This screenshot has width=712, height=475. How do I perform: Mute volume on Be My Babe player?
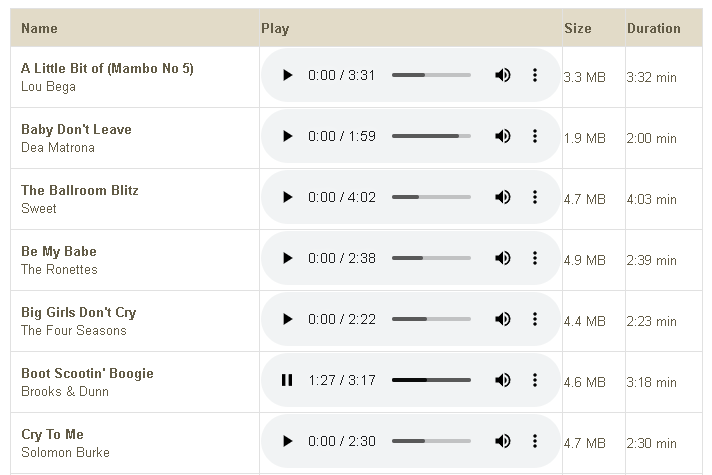coord(503,258)
